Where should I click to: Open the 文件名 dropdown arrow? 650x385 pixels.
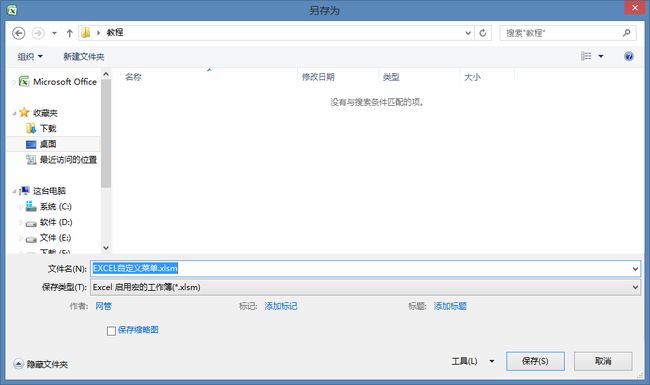pos(635,269)
